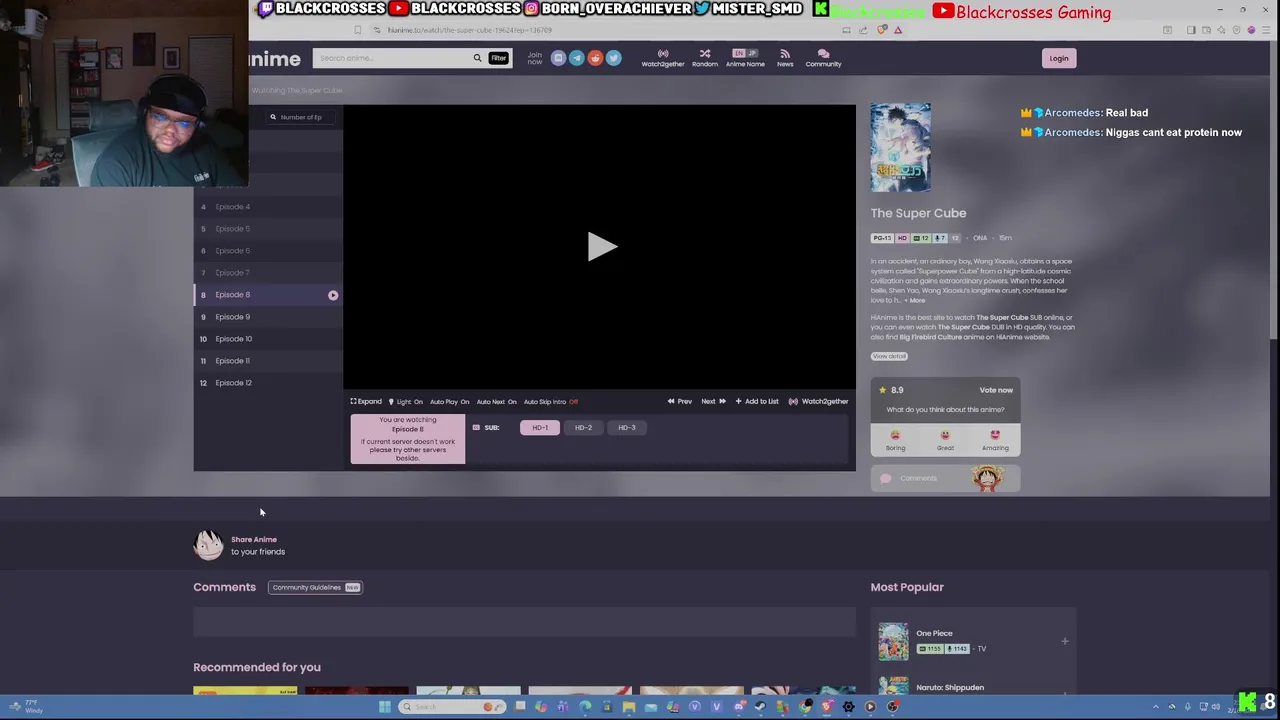Select the HD-1 server
Viewport: 1280px width, 720px height.
click(540, 428)
